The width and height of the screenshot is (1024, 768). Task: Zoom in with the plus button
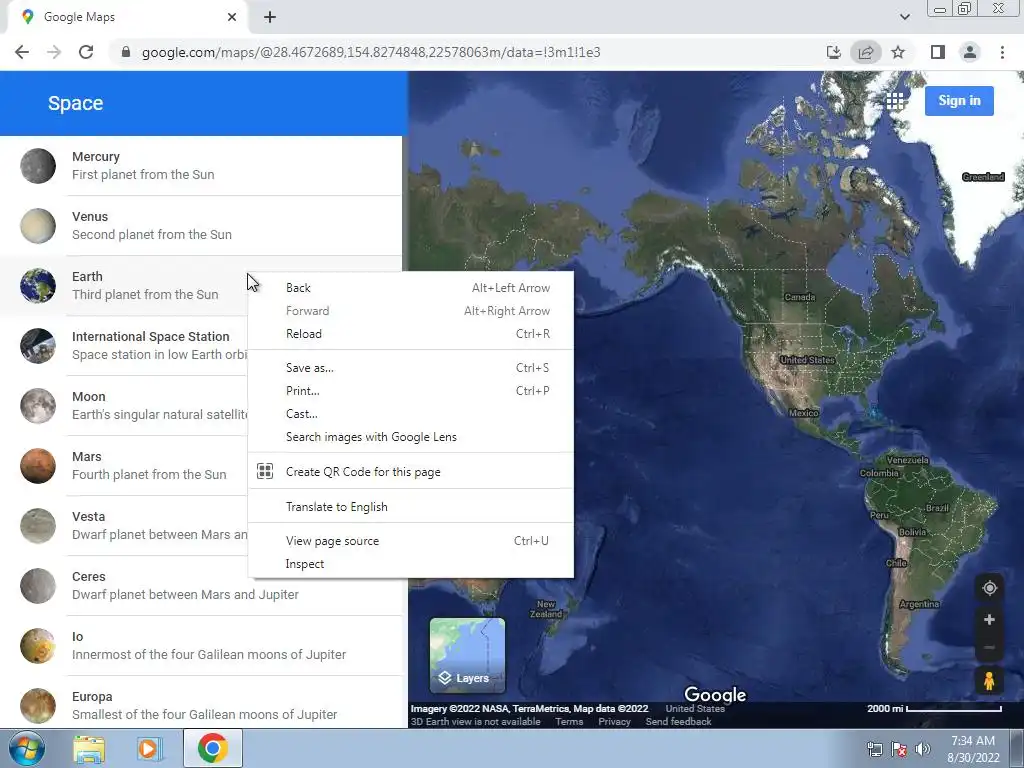[x=989, y=620]
